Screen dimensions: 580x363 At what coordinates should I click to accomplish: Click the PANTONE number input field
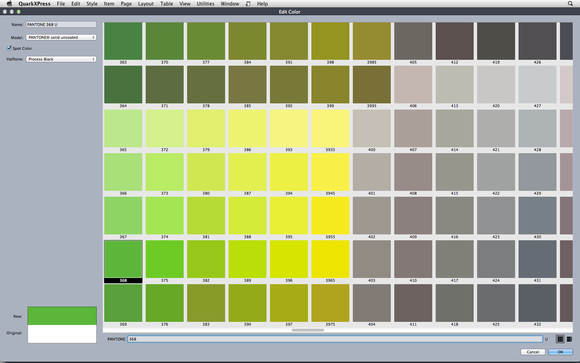[335, 339]
